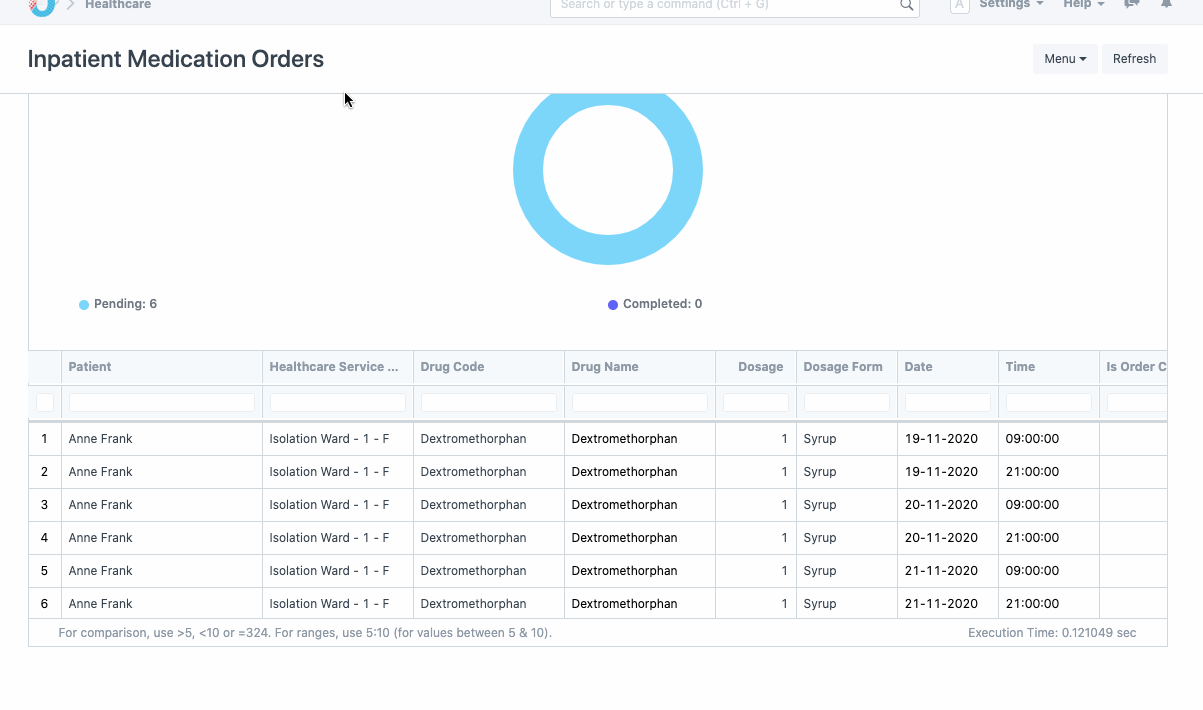This screenshot has height=710, width=1203.
Task: Click the Completed legend dot
Action: (613, 305)
